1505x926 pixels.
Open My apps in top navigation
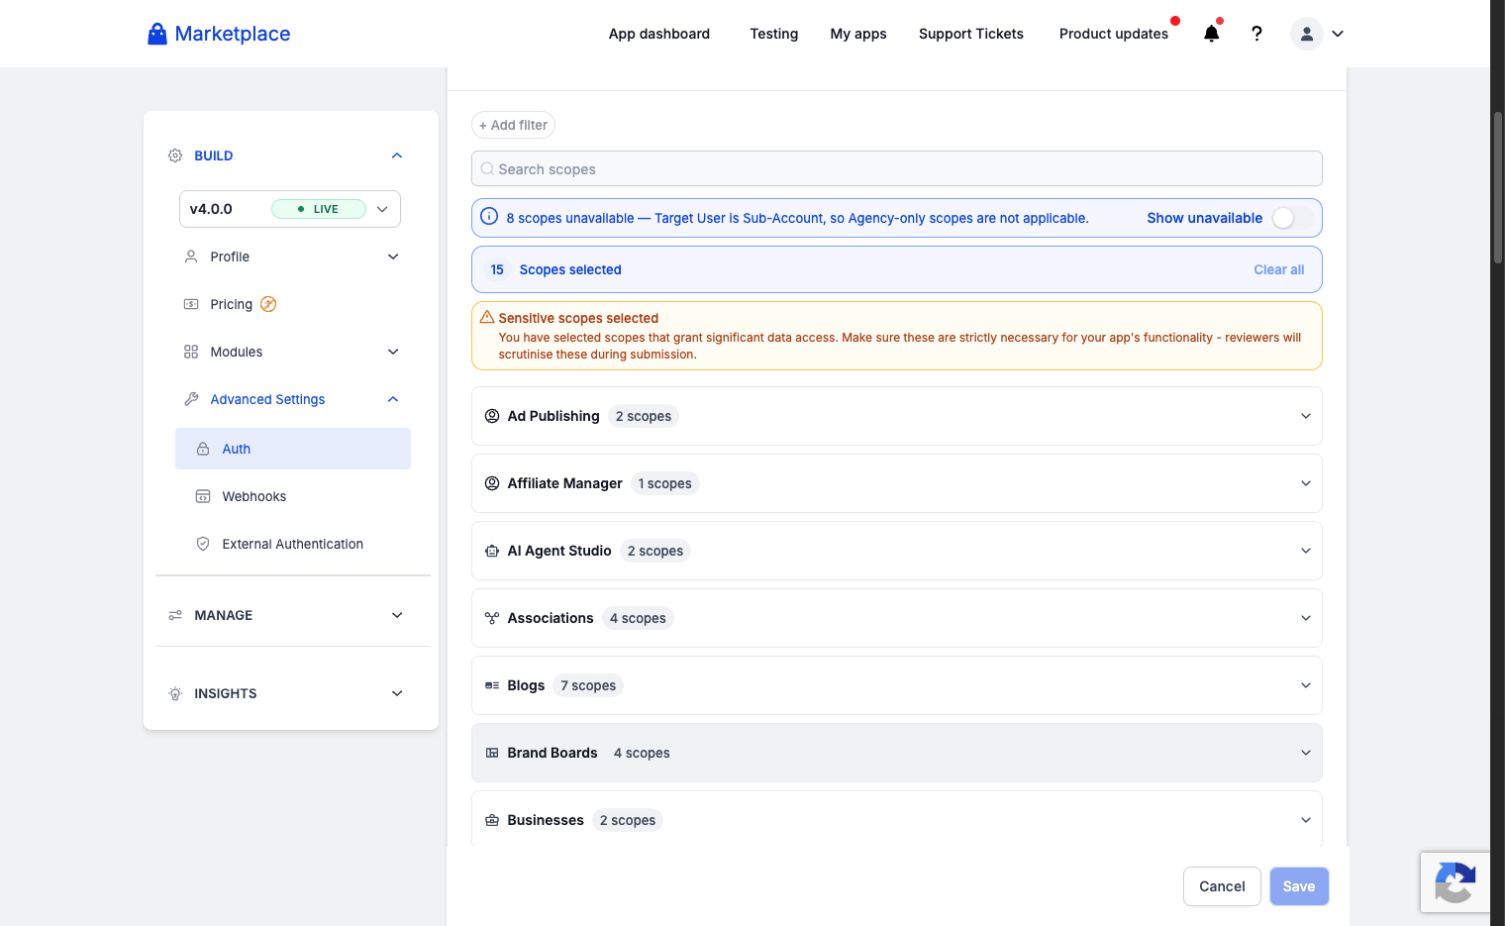coord(858,34)
